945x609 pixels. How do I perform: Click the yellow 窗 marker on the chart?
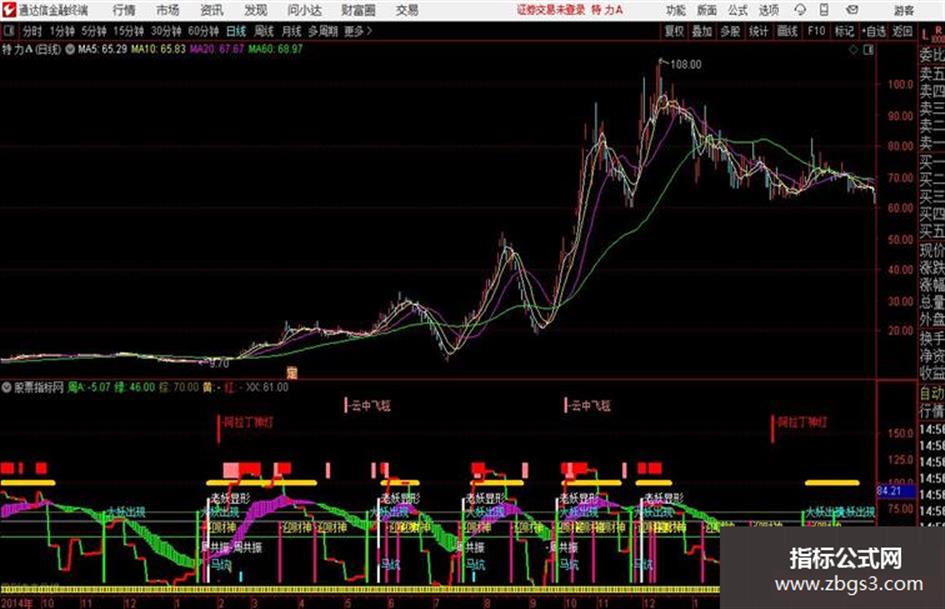pyautogui.click(x=292, y=373)
